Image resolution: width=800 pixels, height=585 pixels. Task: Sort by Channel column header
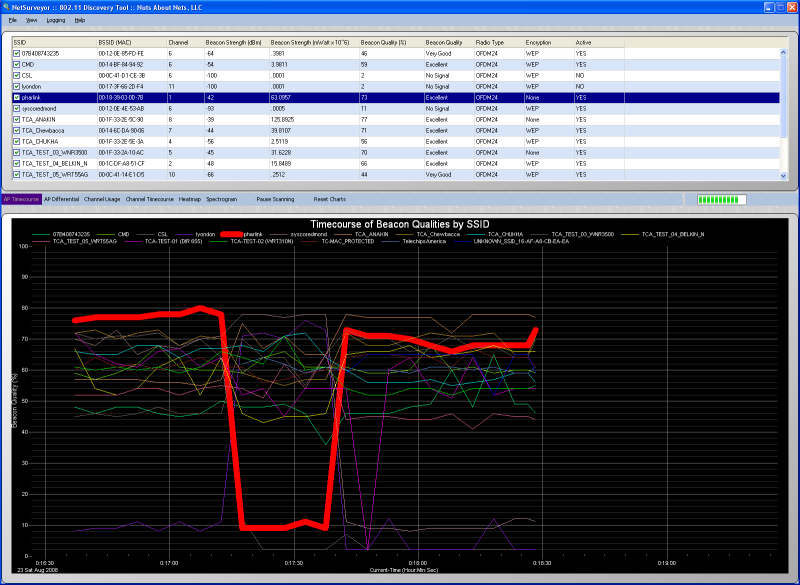pos(185,42)
